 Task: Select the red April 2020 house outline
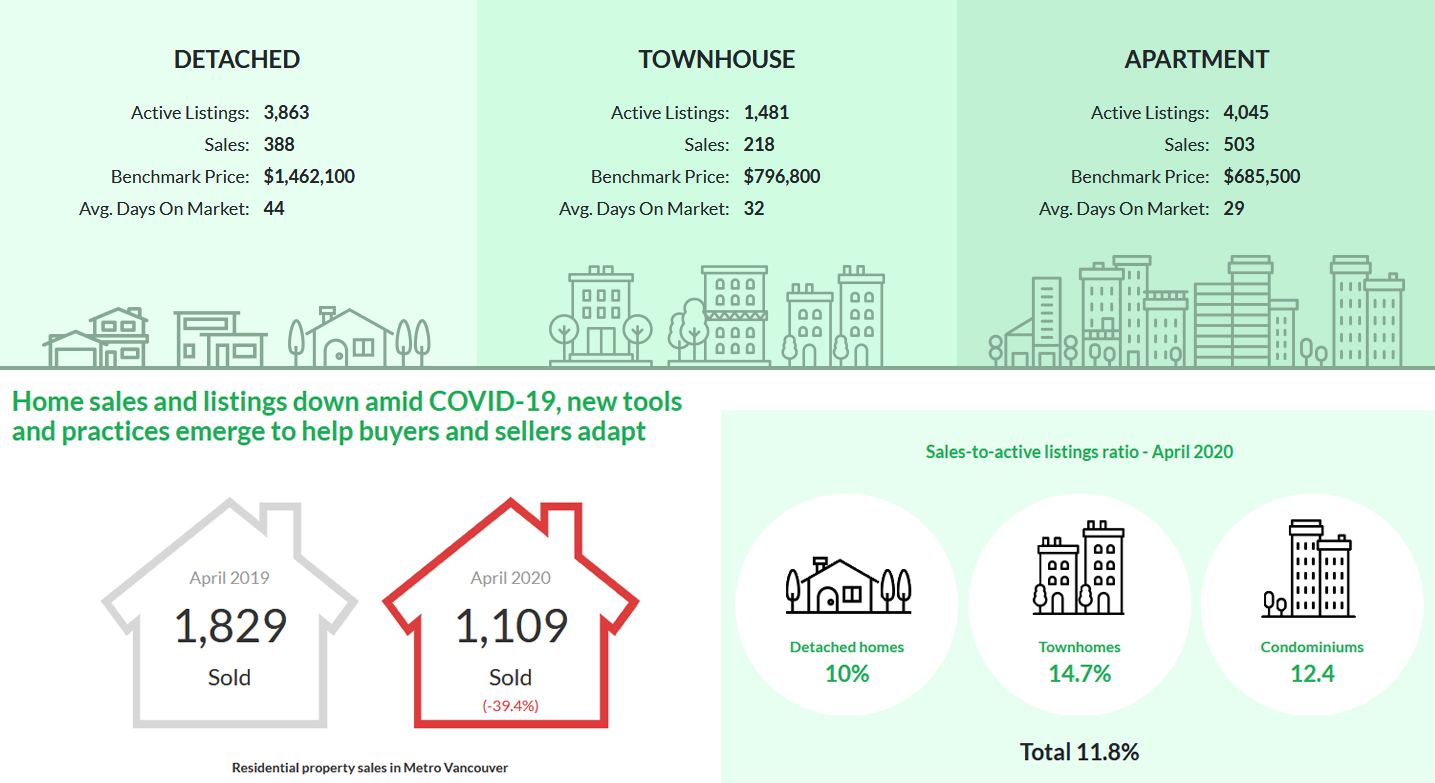[x=511, y=613]
